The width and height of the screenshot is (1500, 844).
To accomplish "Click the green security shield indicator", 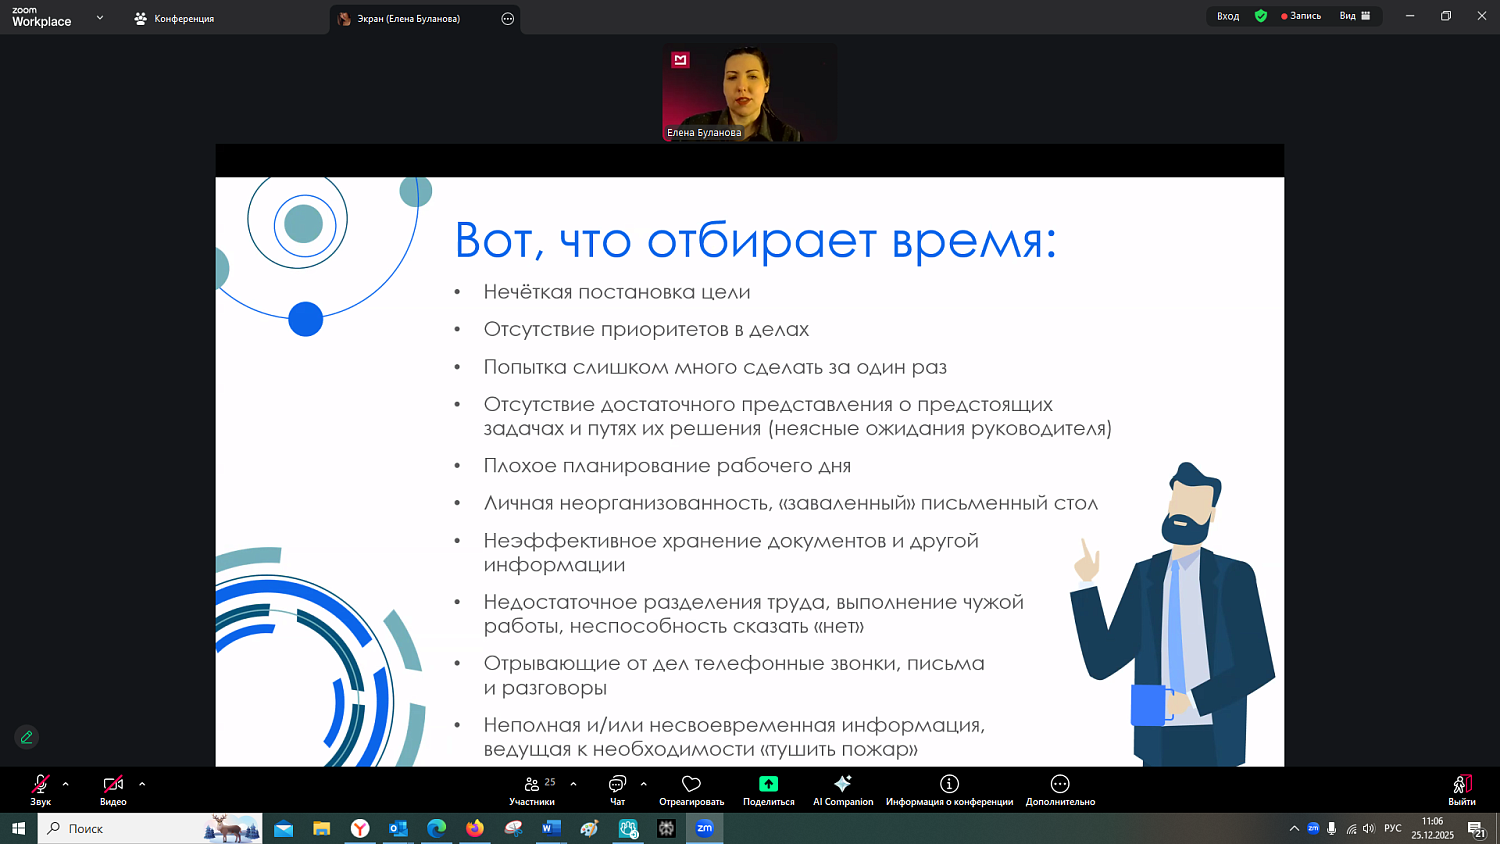I will (x=1261, y=16).
